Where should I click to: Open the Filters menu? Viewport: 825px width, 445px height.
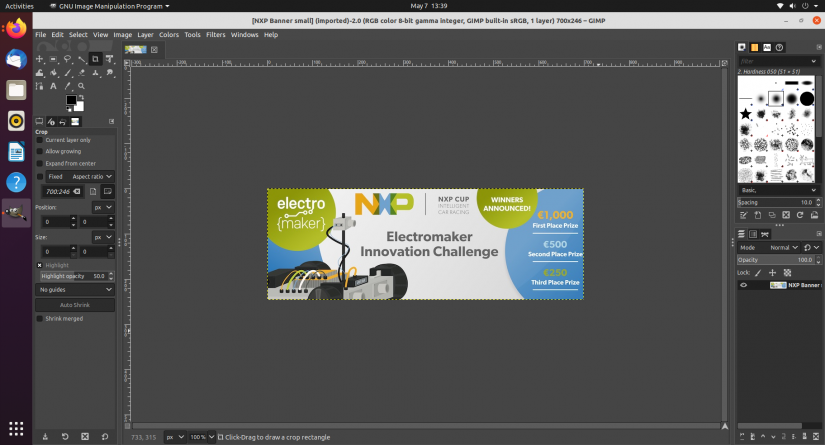click(216, 35)
